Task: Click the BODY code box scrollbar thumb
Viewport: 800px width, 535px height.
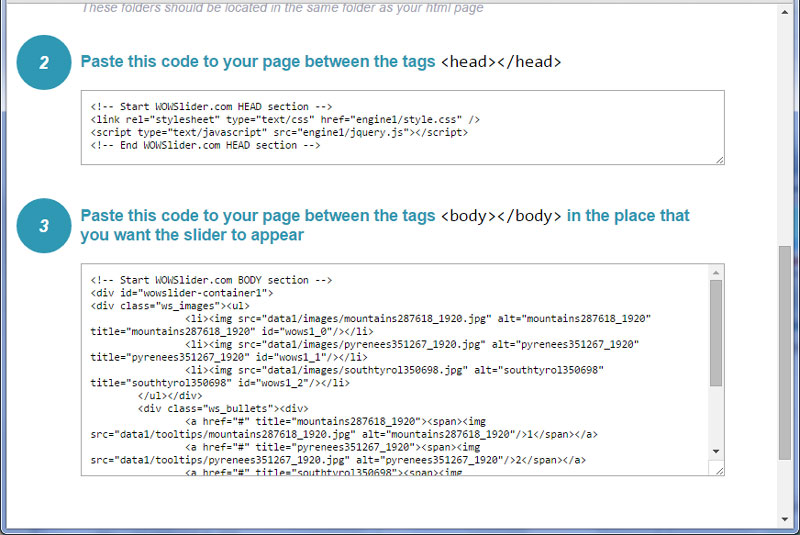Action: point(716,333)
